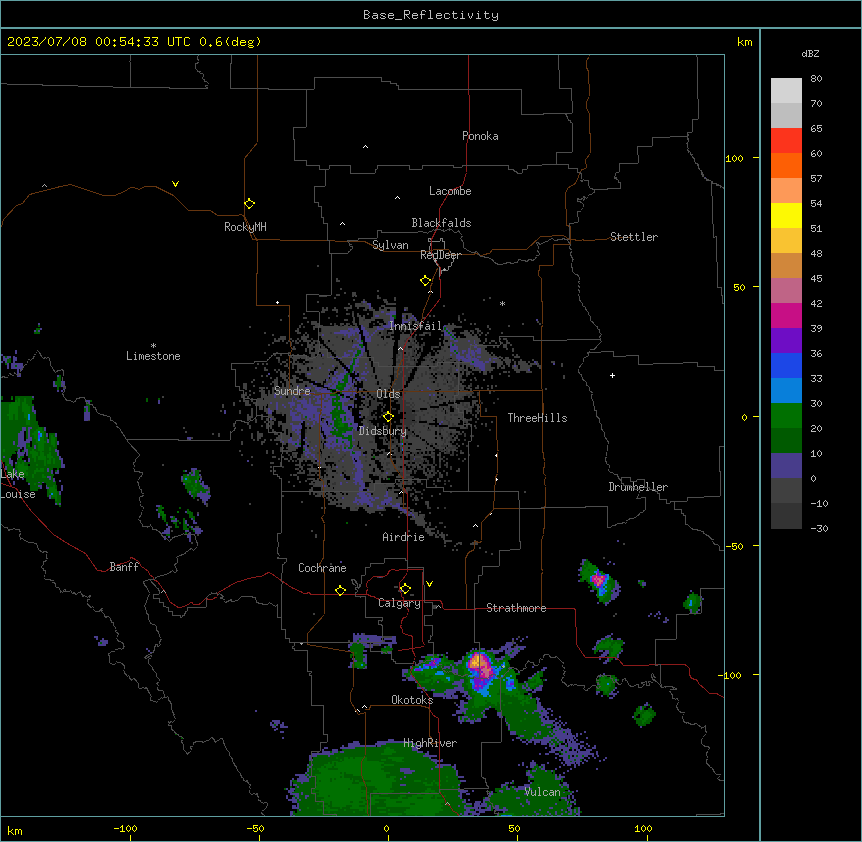Click the Lacombe city label

pyautogui.click(x=450, y=191)
